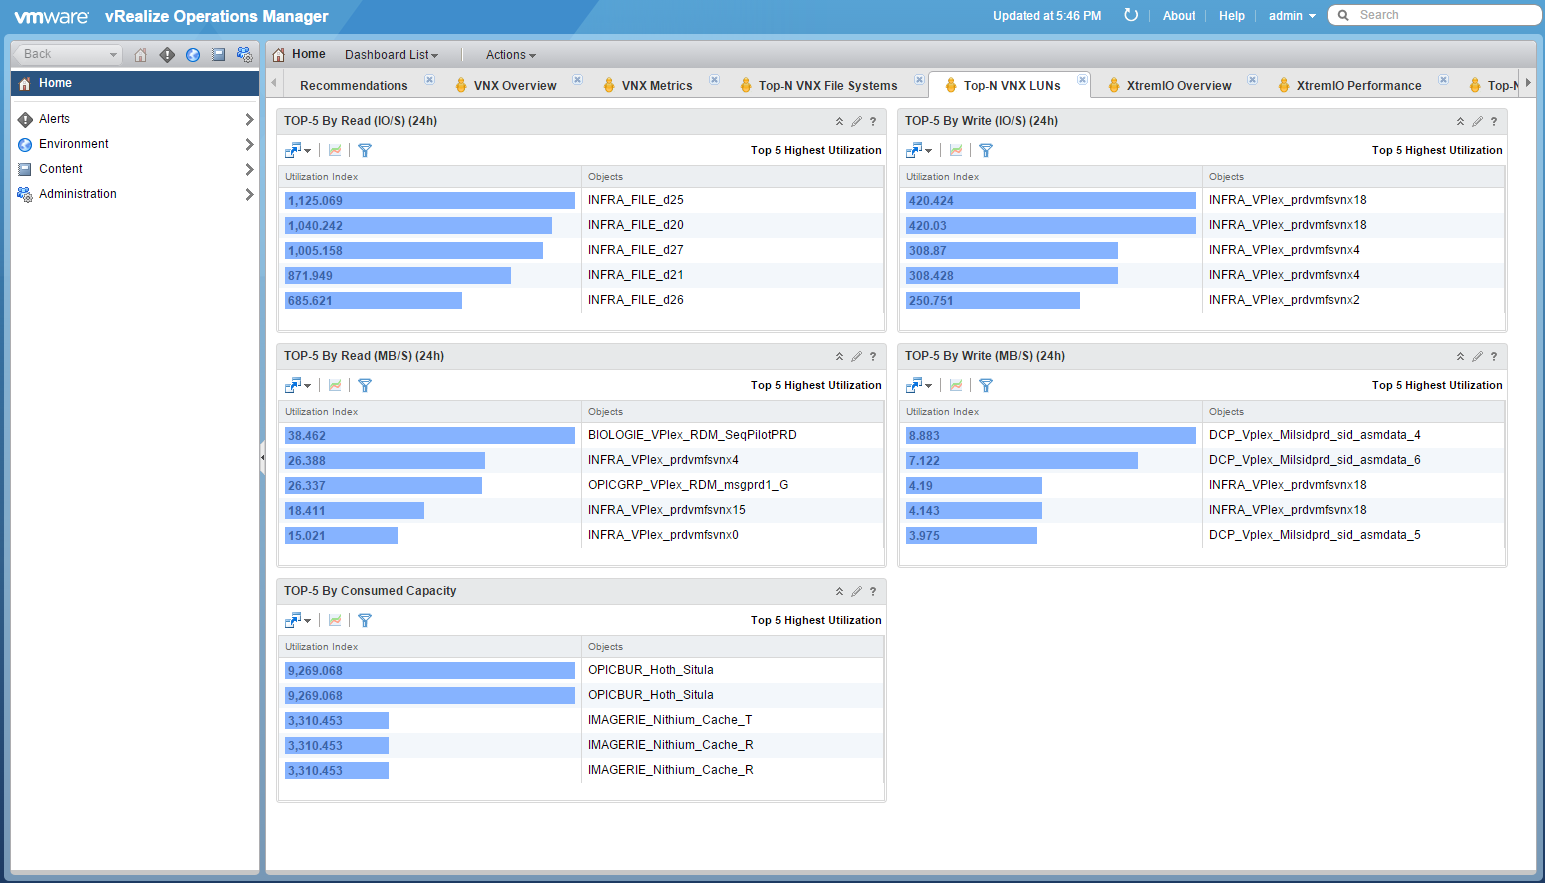Click the Help link in the header
1545x883 pixels.
coord(1232,16)
